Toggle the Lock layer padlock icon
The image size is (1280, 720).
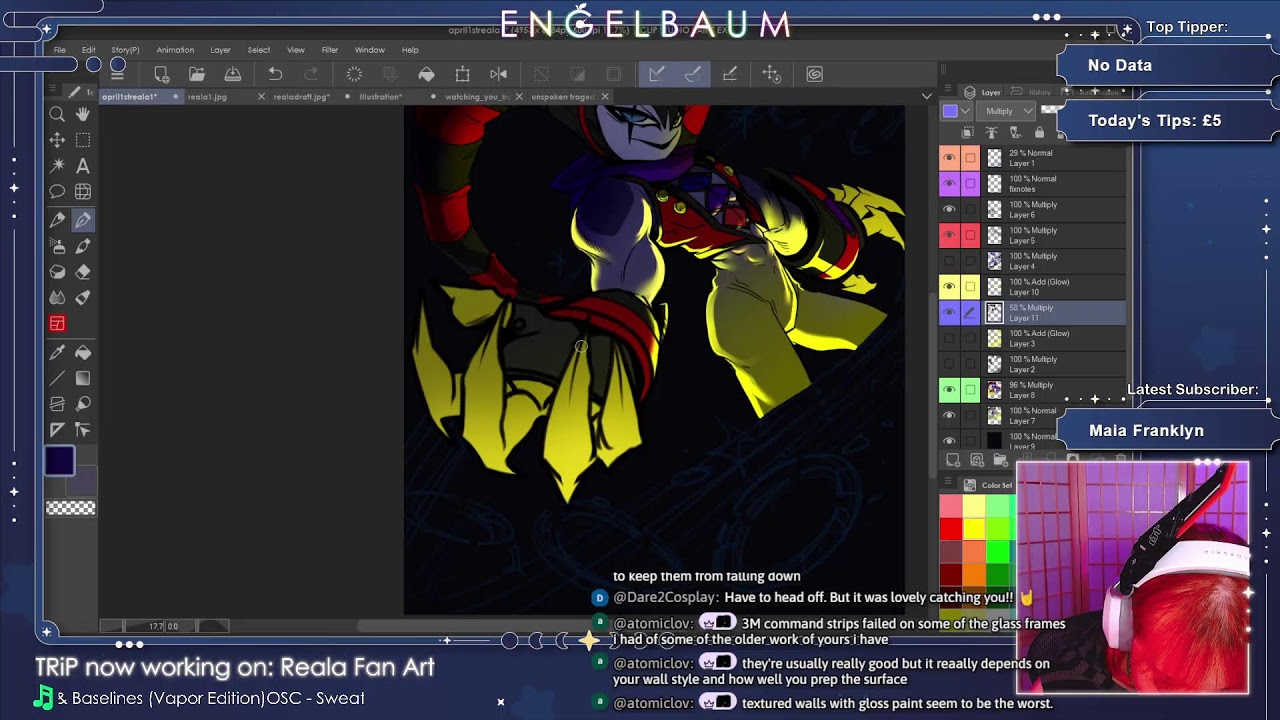1040,133
